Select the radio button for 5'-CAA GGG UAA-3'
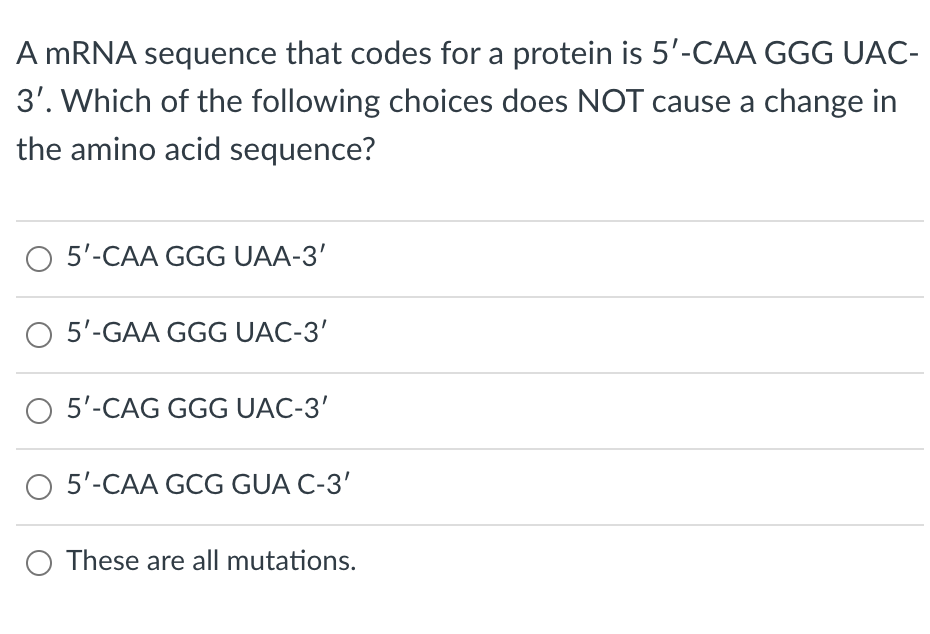This screenshot has width=930, height=634. tap(39, 259)
